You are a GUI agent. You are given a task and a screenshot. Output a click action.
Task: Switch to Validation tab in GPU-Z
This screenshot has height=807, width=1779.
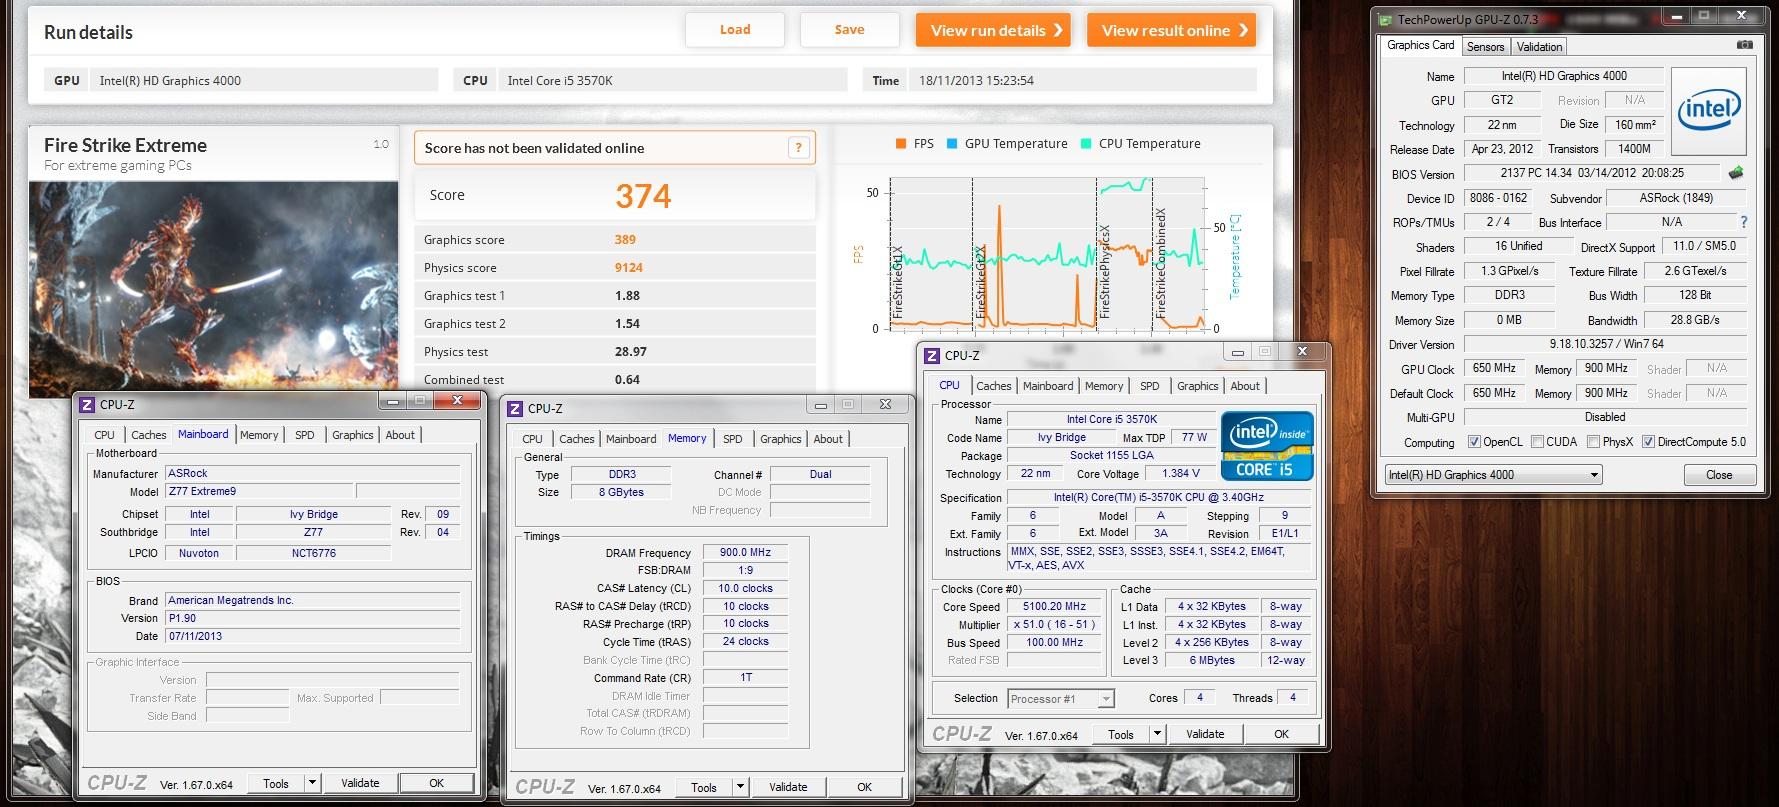(x=1539, y=47)
